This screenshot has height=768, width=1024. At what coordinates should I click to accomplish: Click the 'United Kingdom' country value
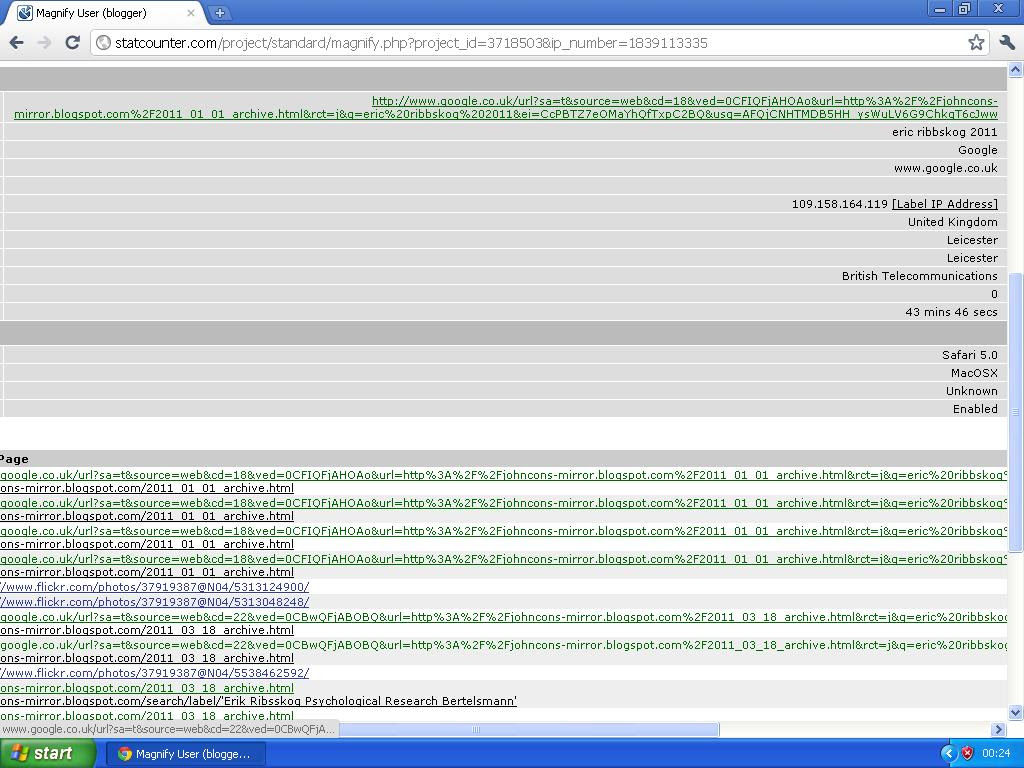(x=952, y=222)
